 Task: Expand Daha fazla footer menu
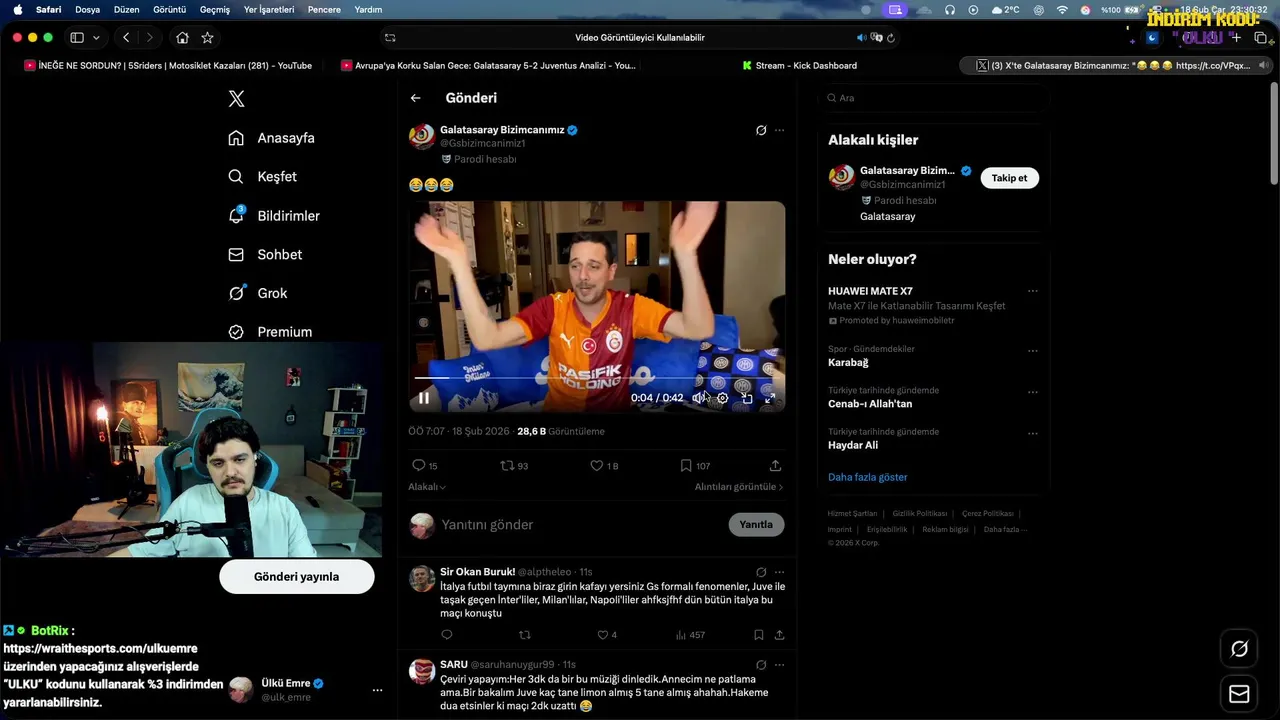coord(1003,529)
